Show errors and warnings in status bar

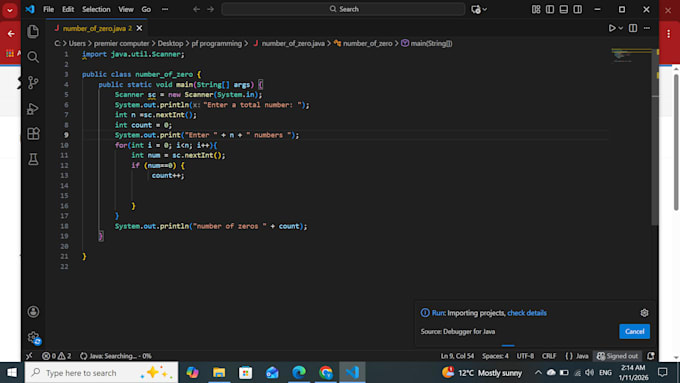click(x=57, y=356)
